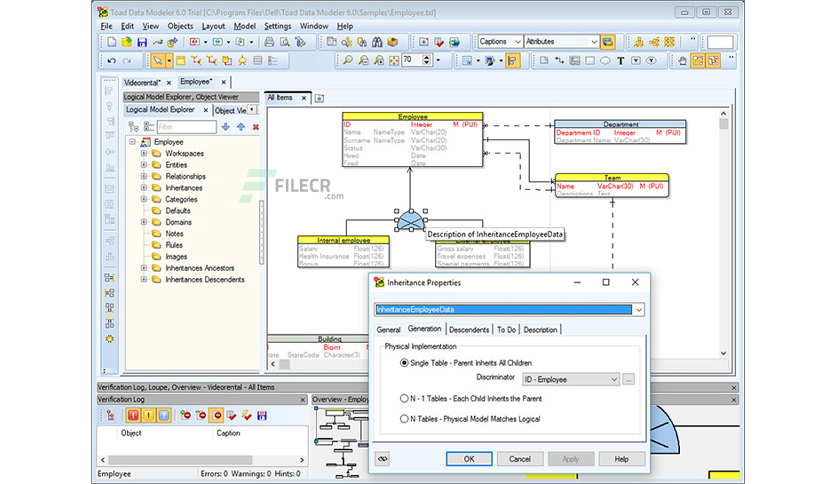The width and height of the screenshot is (836, 484).
Task: Click the Help button in dialog
Action: coord(622,459)
